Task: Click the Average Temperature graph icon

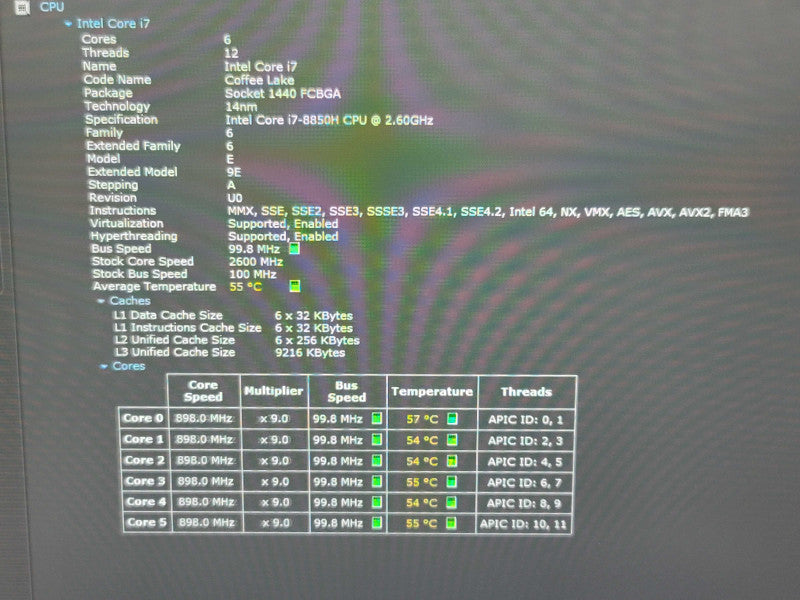Action: coord(294,286)
